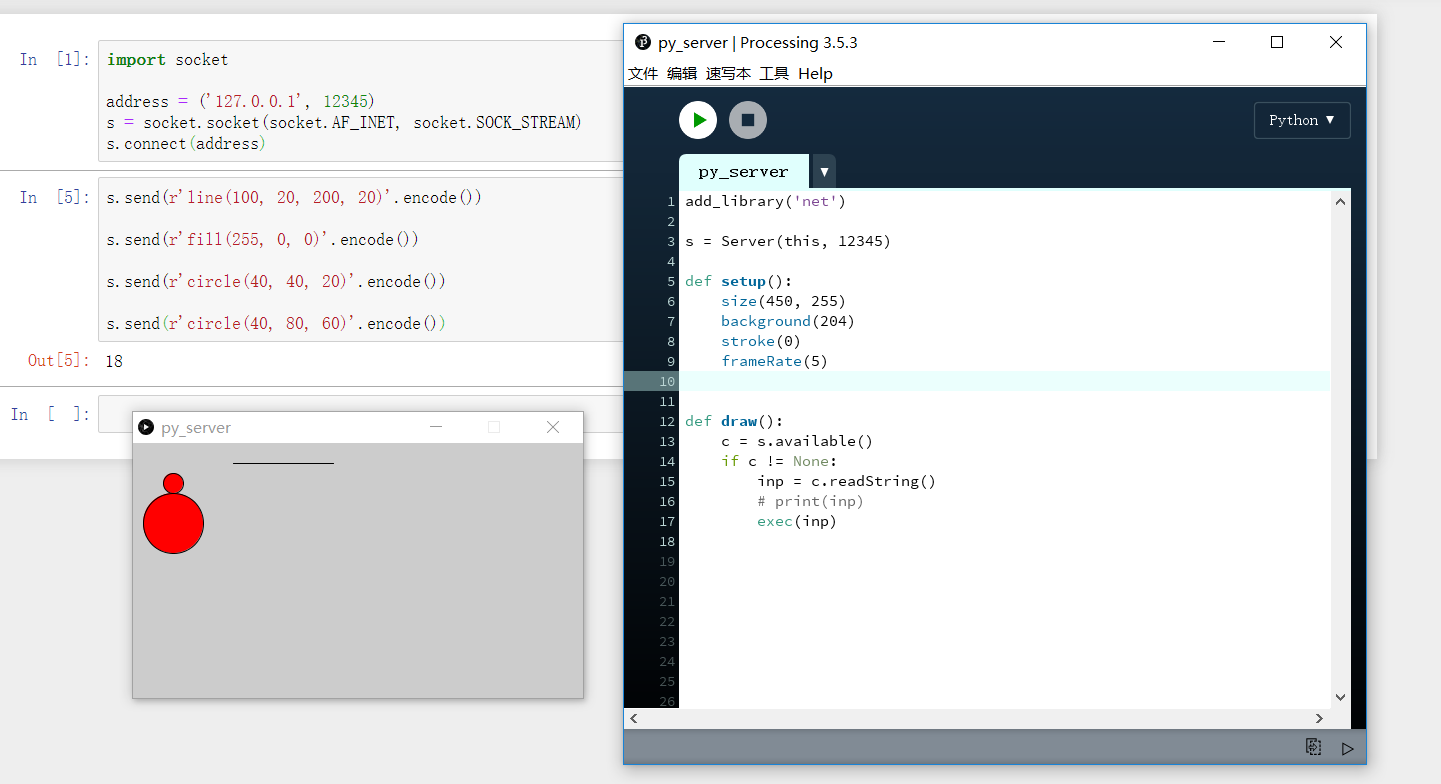Open the Python mode dropdown

(x=1301, y=120)
